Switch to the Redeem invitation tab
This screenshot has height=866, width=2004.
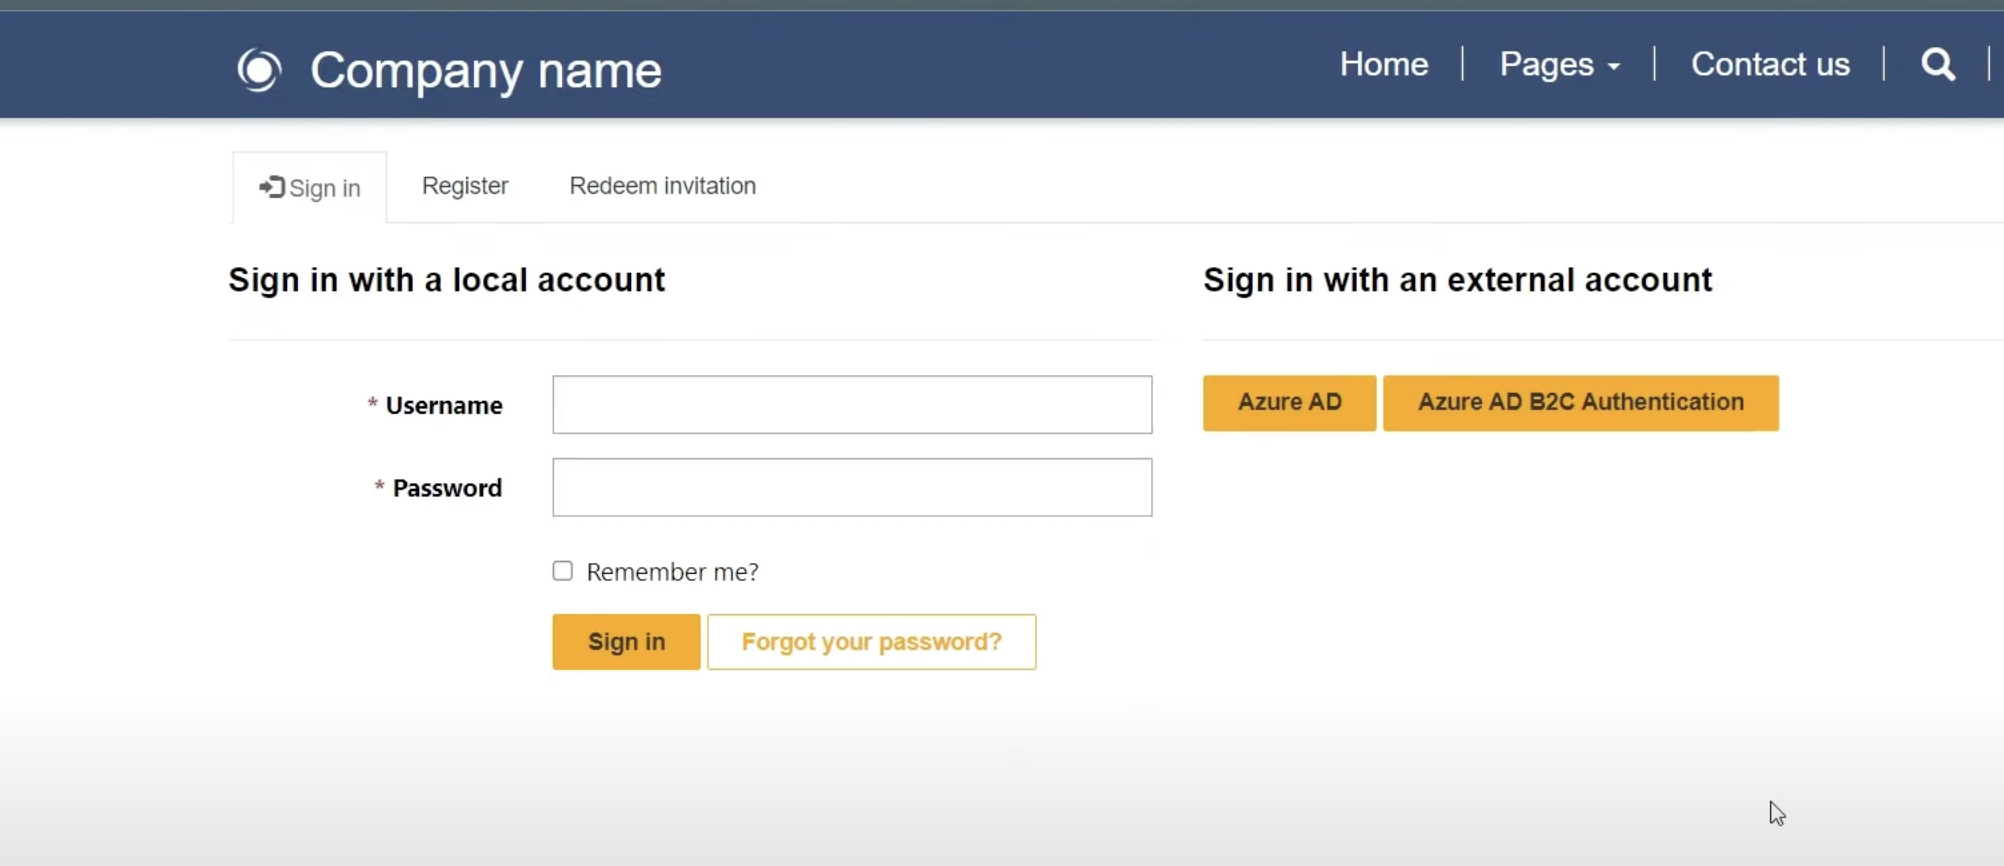point(663,186)
